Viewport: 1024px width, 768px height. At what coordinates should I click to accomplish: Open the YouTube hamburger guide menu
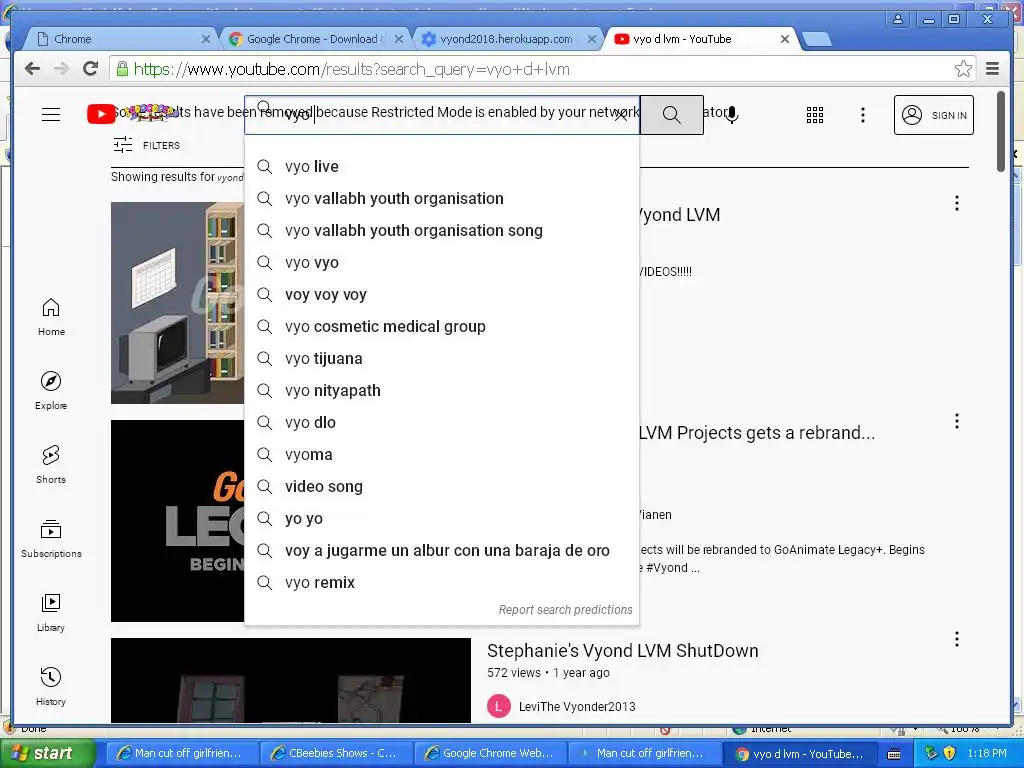51,114
